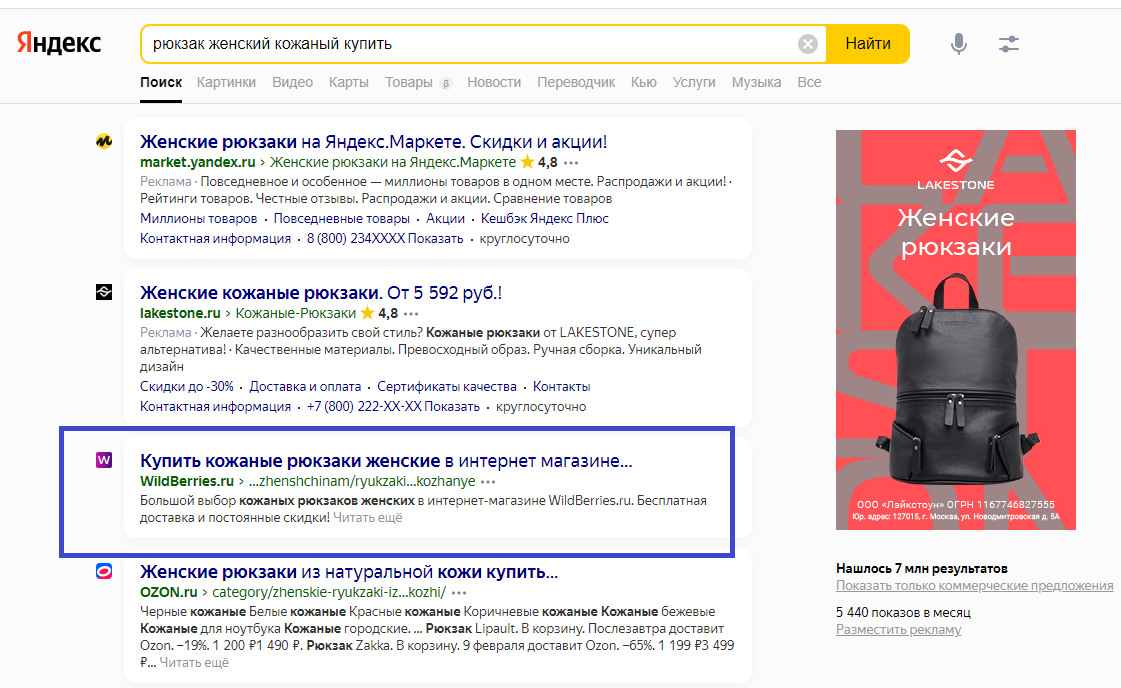The width and height of the screenshot is (1121, 688).
Task: Open search settings sliders icon
Action: tap(1009, 44)
